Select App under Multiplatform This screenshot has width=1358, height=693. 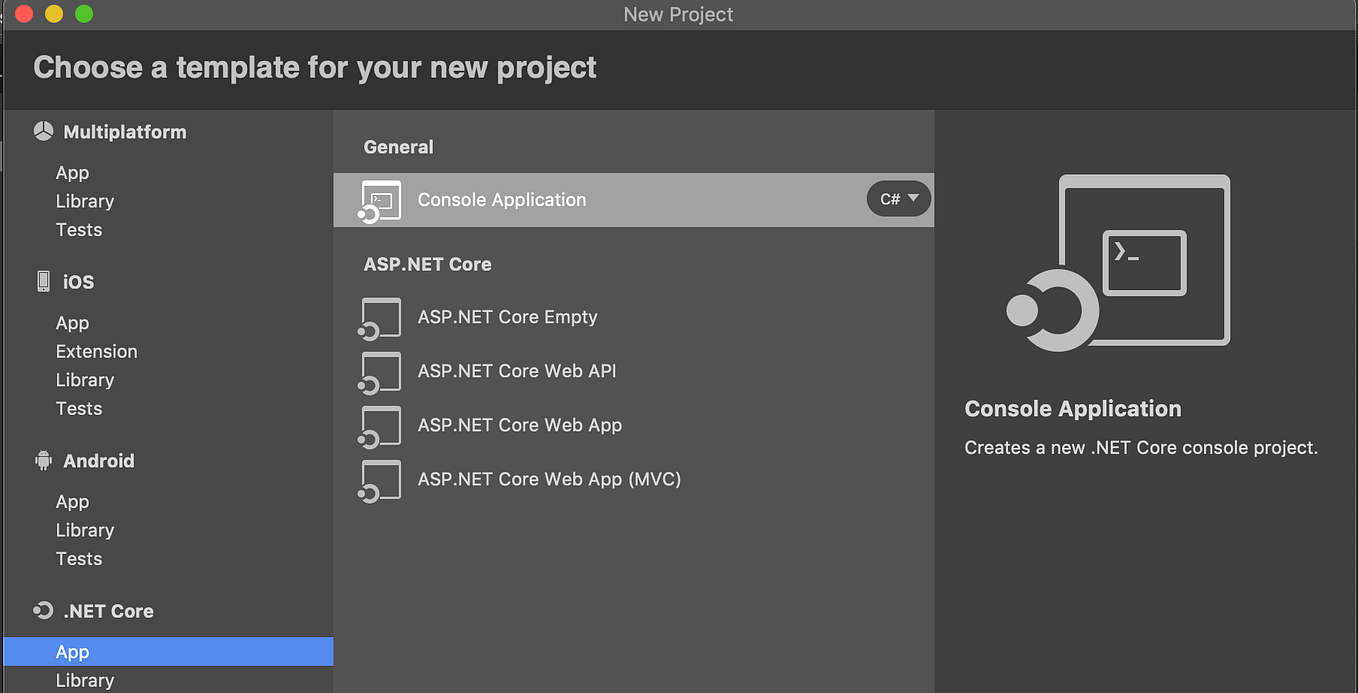(72, 172)
